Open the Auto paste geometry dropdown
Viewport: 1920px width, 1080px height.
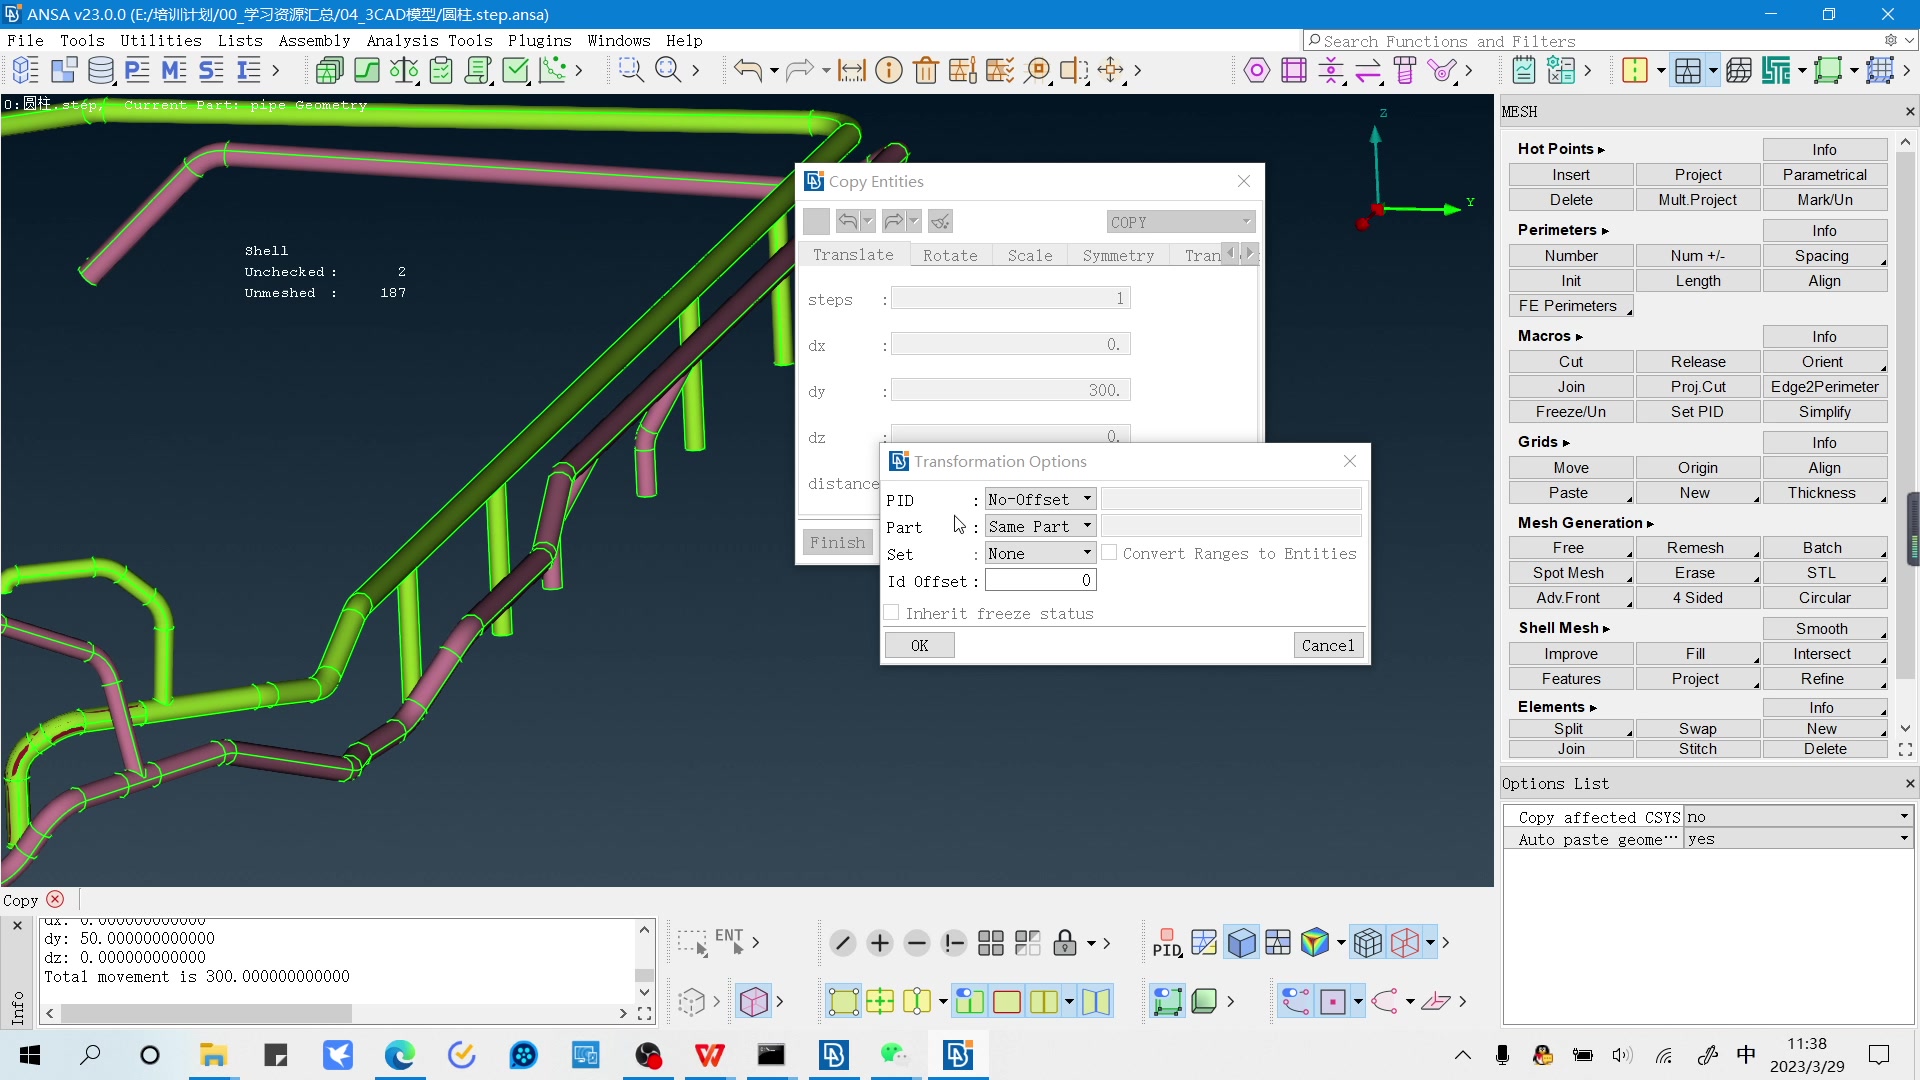point(1799,839)
